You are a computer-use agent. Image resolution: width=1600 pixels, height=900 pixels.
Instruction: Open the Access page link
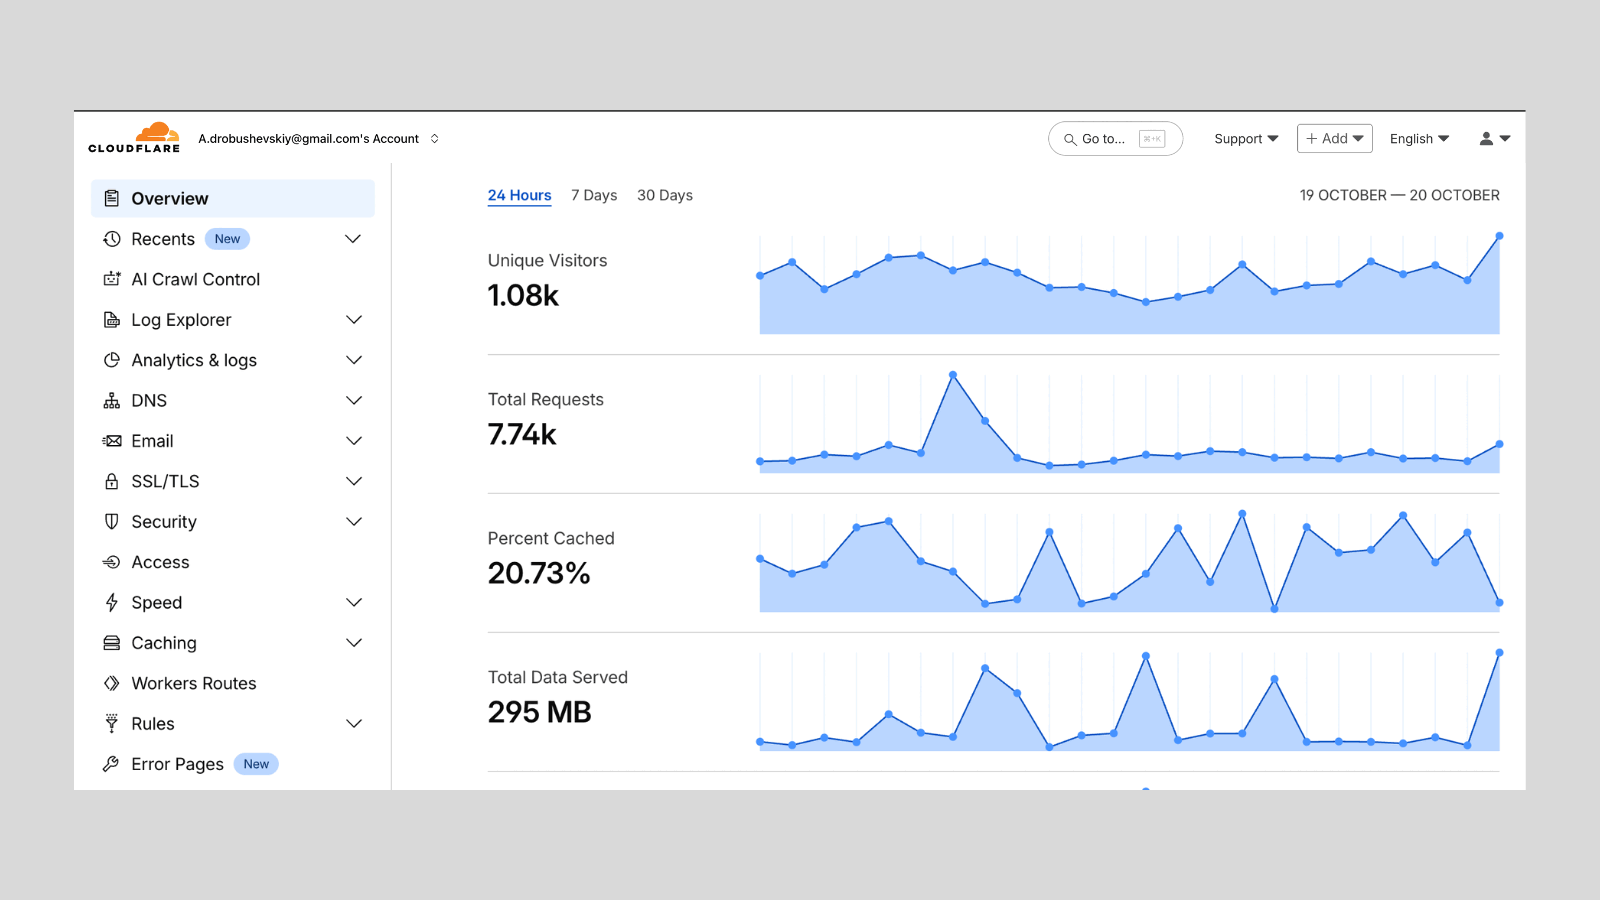click(x=160, y=562)
